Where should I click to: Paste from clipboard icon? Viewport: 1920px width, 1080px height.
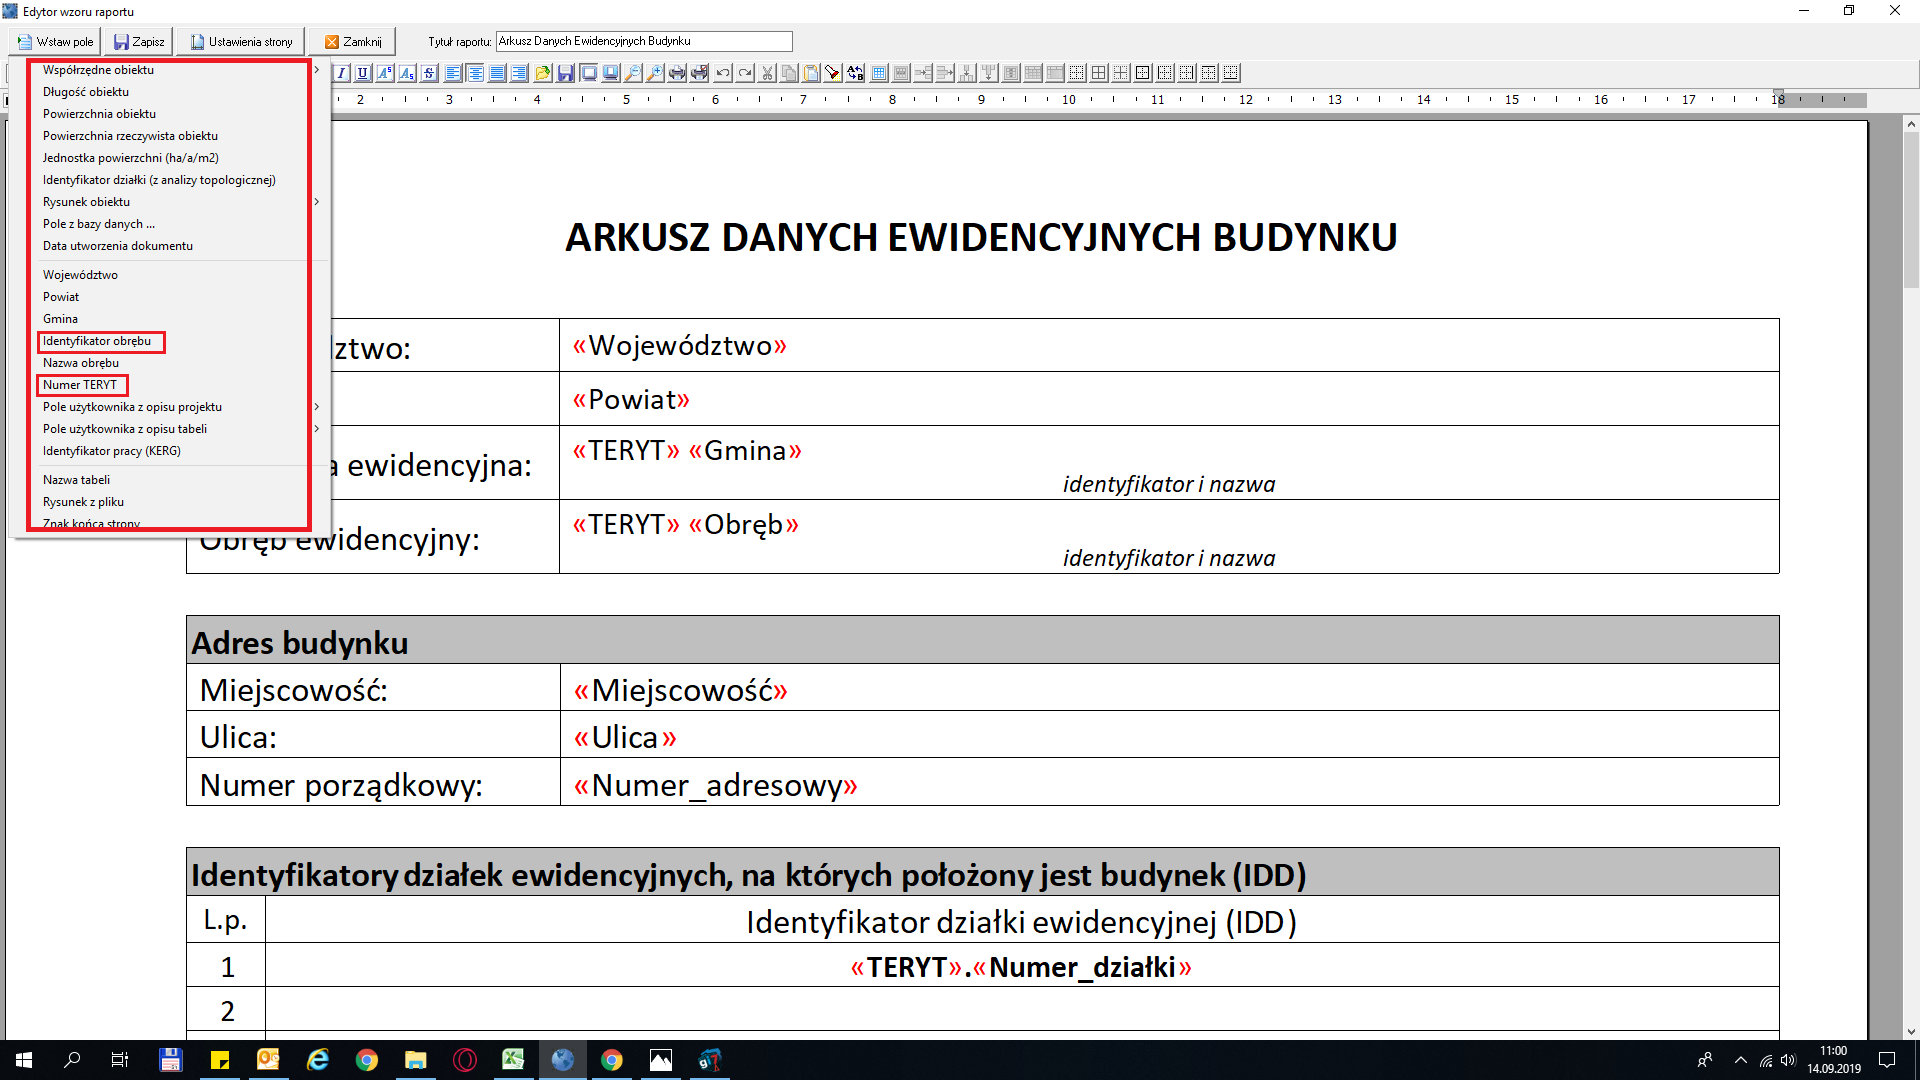[811, 73]
